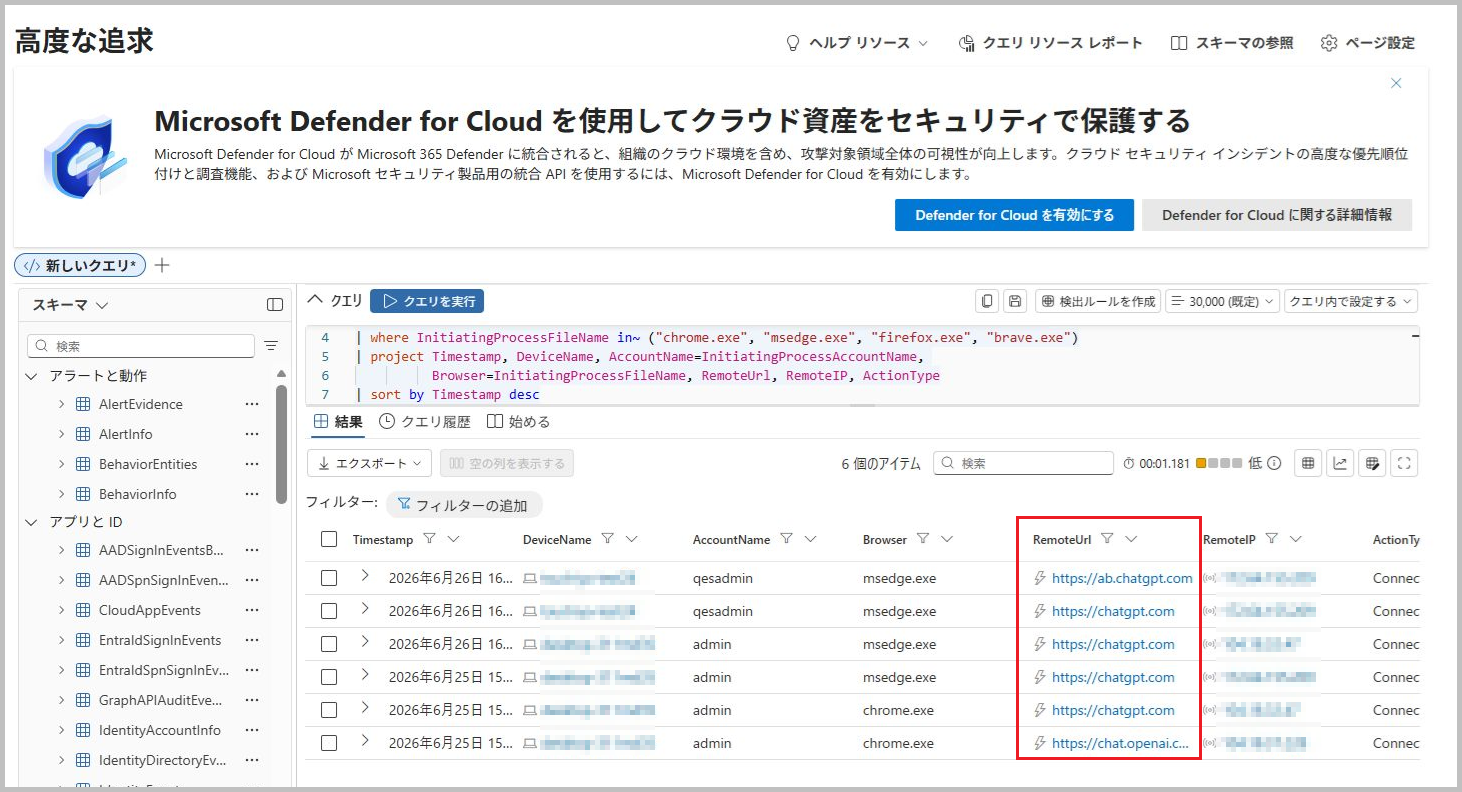Image resolution: width=1462 pixels, height=792 pixels.
Task: Open the customize columns icon
Action: tap(1373, 463)
